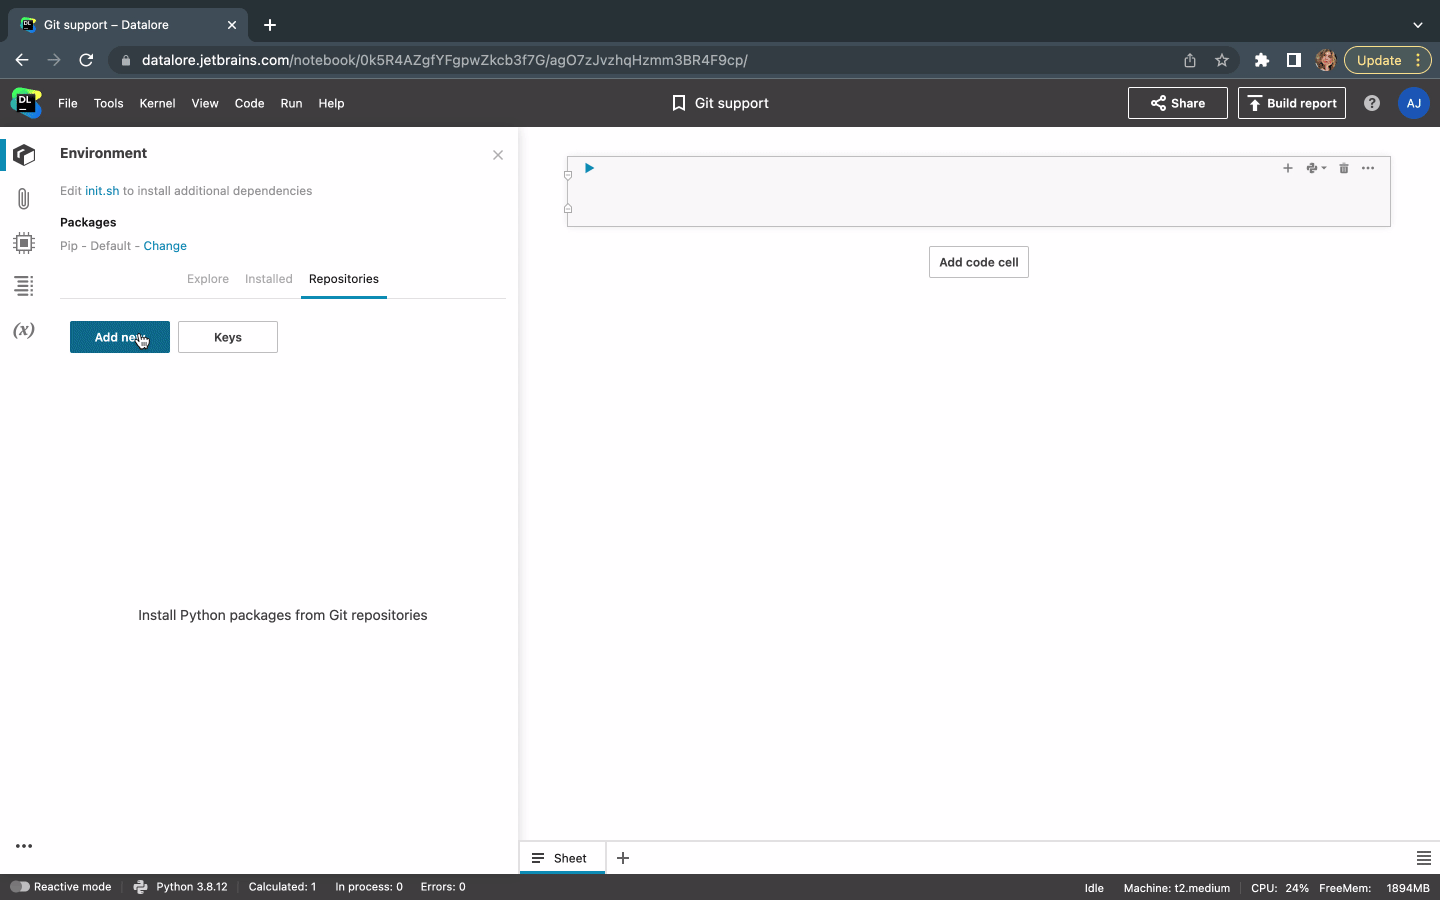Screen dimensions: 1440x900
Task: Click the Python 3.8.12 kernel indicator
Action: click(x=181, y=887)
